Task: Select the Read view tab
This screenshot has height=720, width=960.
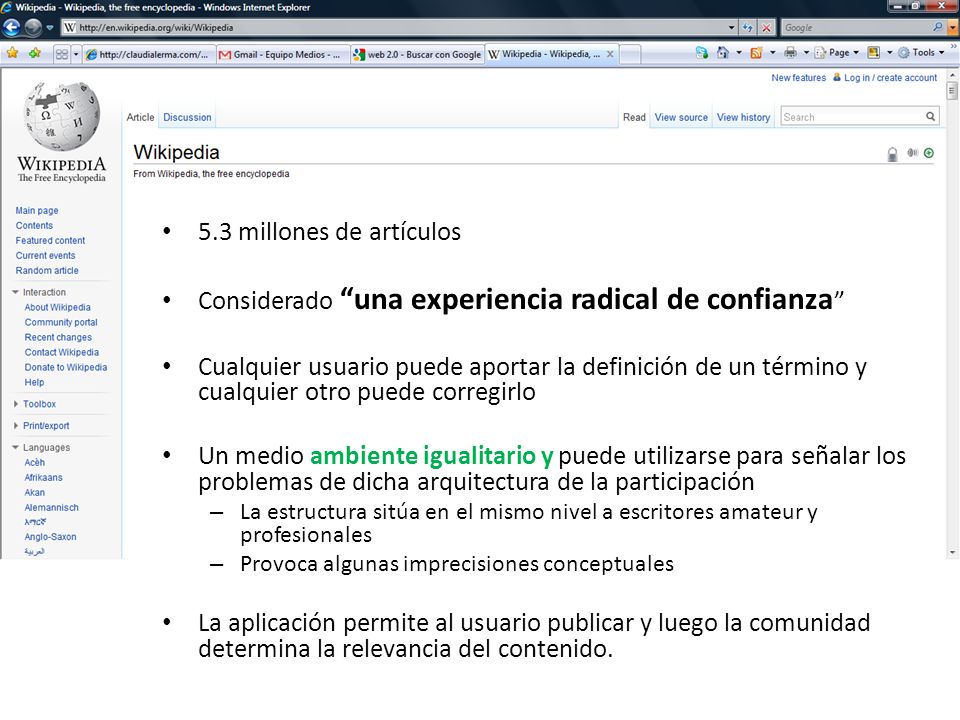Action: click(634, 117)
